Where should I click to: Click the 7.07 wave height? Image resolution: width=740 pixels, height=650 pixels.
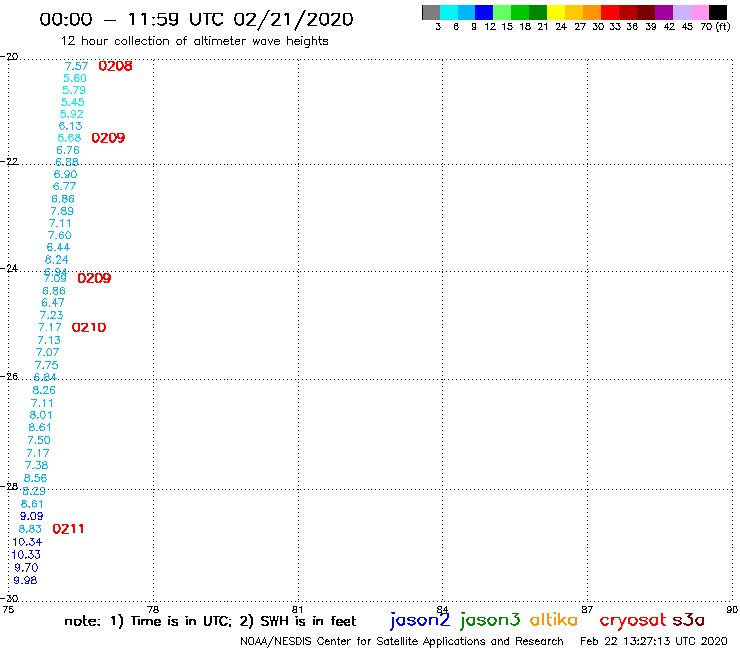(x=48, y=353)
